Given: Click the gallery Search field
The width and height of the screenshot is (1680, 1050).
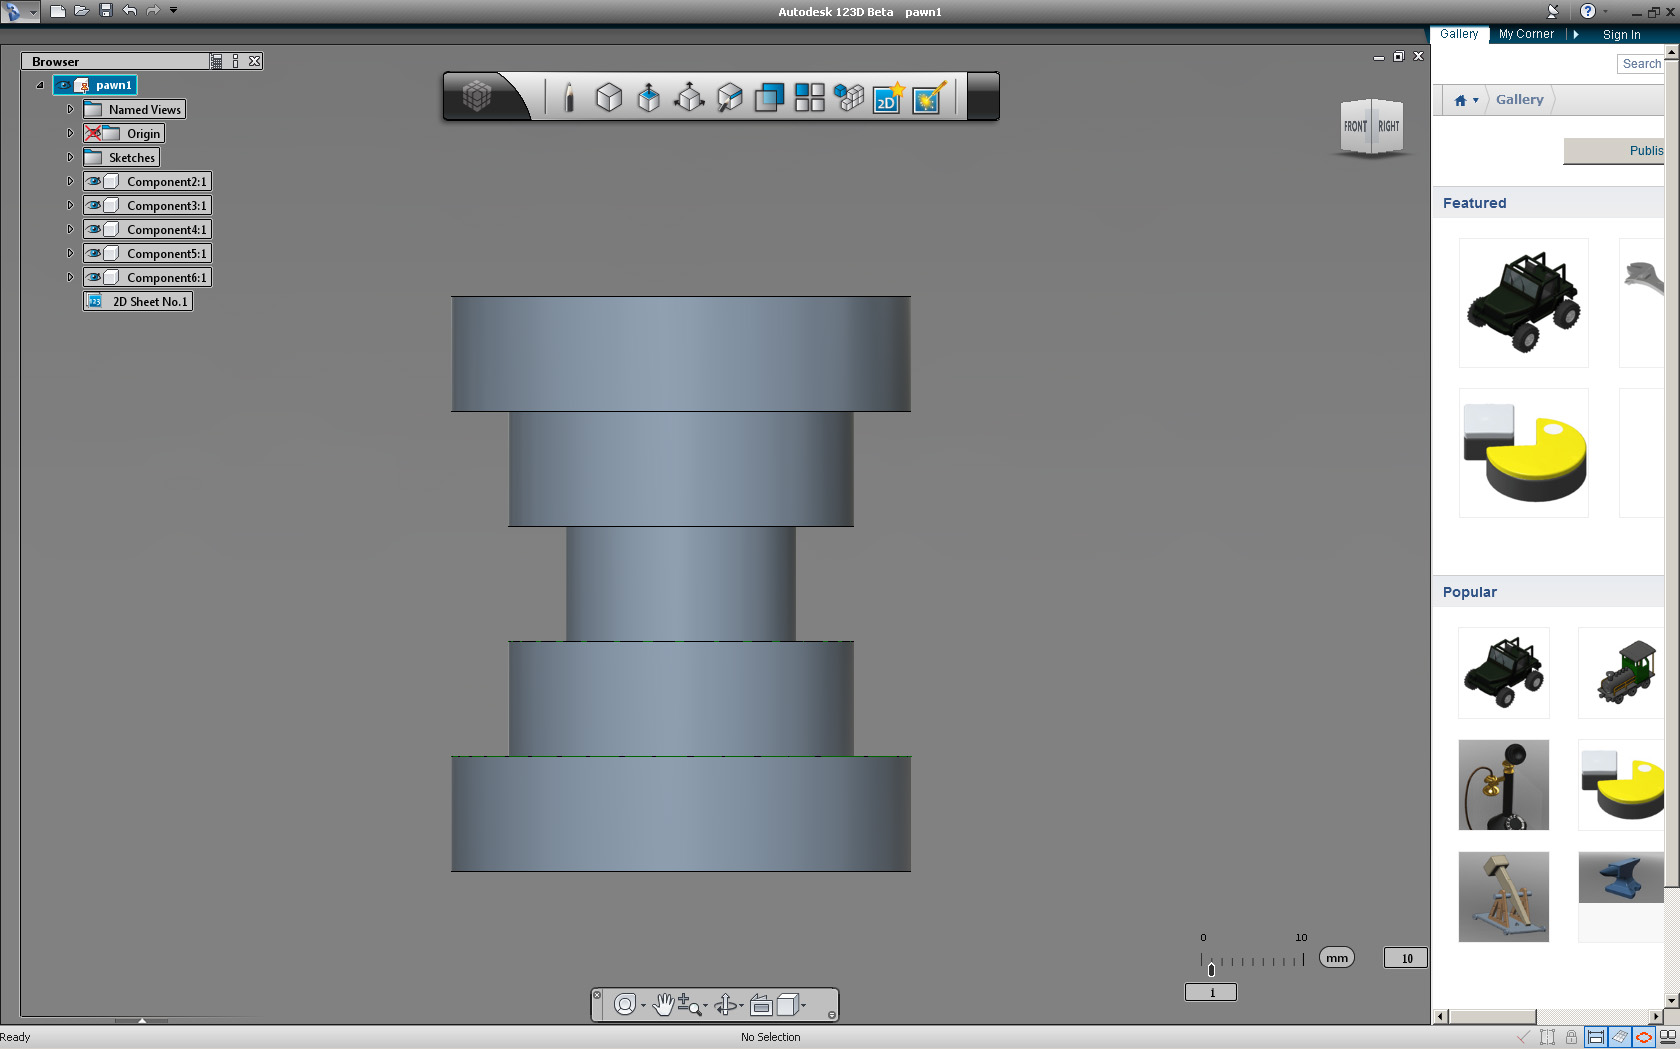Looking at the screenshot, I should tap(1640, 64).
